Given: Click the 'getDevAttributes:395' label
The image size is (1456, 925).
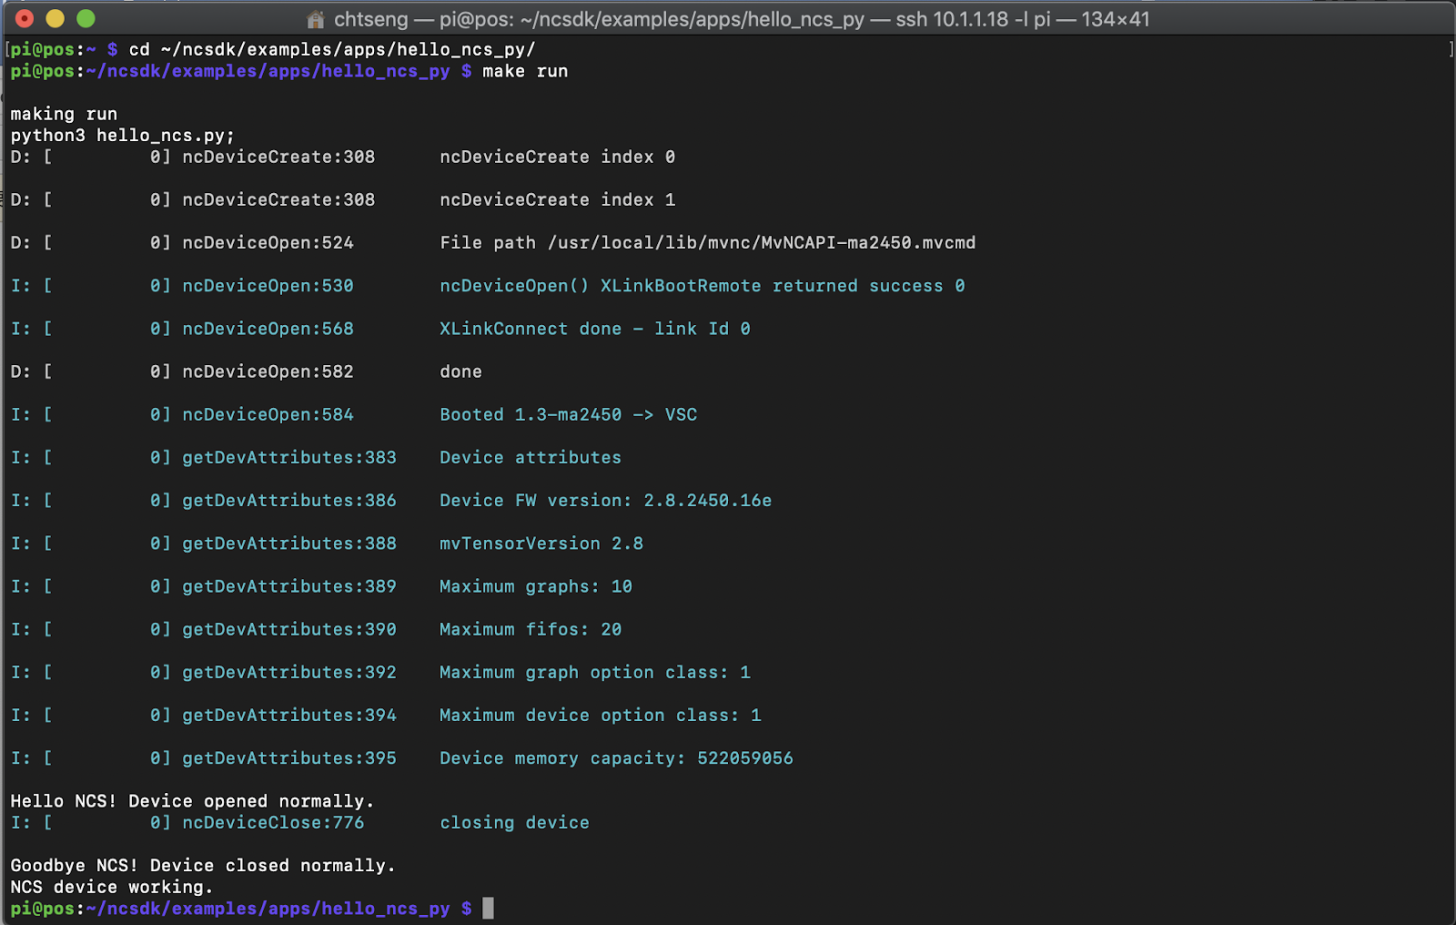Looking at the screenshot, I should 289,759.
